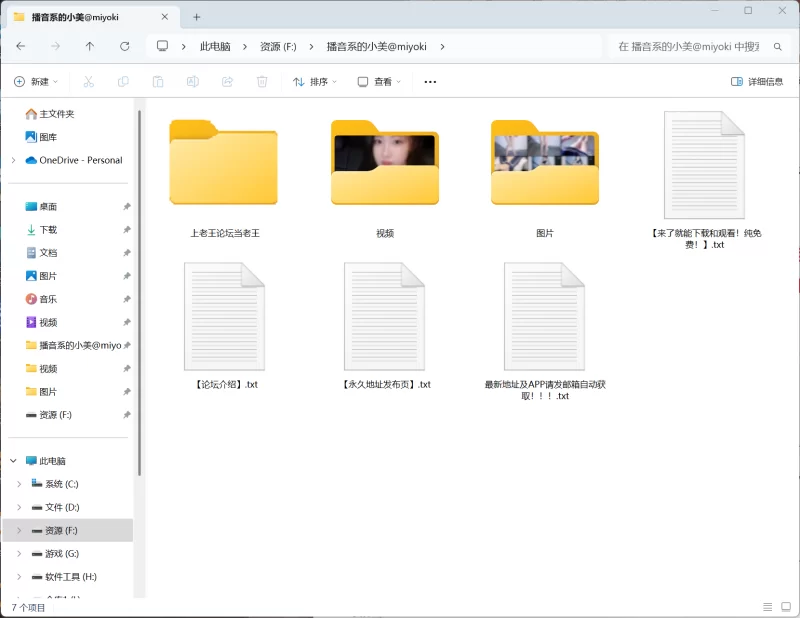The width and height of the screenshot is (800, 618).
Task: Expand chevron after 此电脑 in address bar
Action: tap(245, 47)
